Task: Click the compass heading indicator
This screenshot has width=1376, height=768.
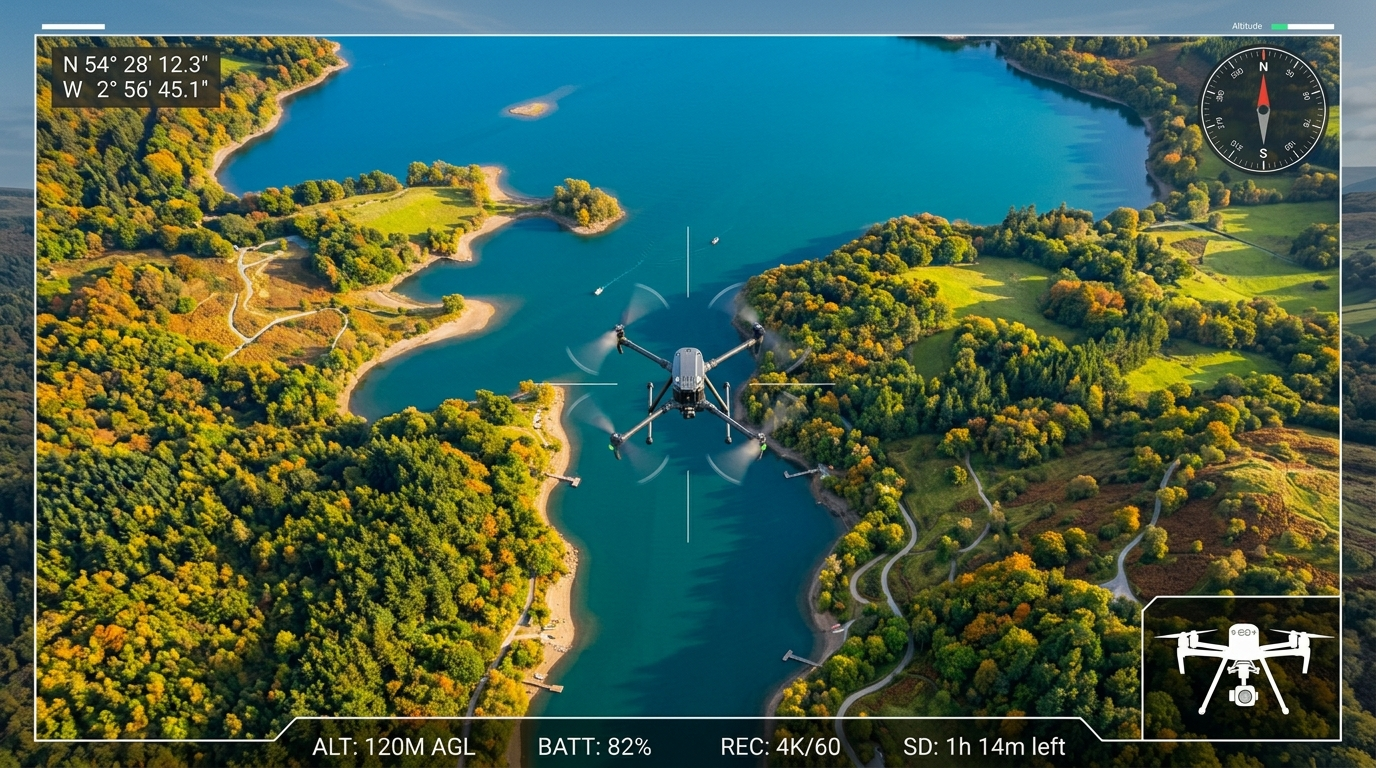Action: tap(1263, 109)
